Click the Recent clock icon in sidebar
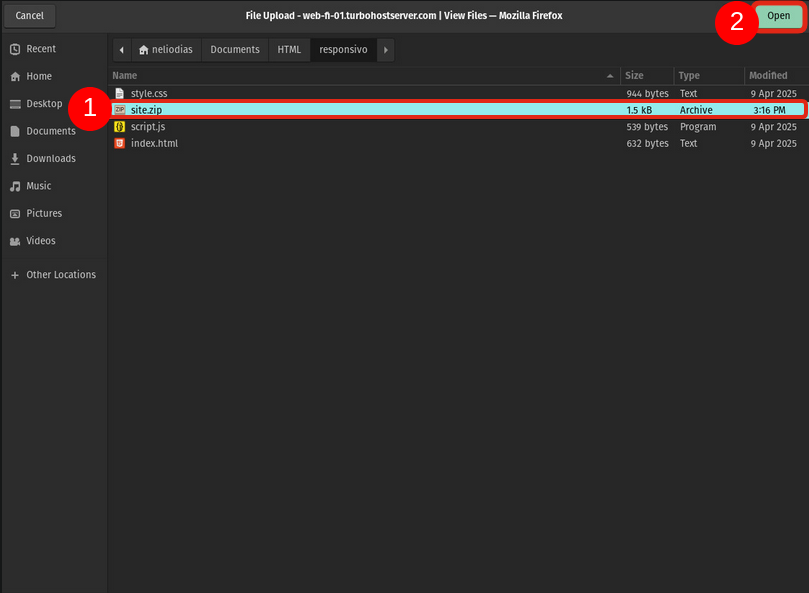Viewport: 809px width, 593px height. 15,49
